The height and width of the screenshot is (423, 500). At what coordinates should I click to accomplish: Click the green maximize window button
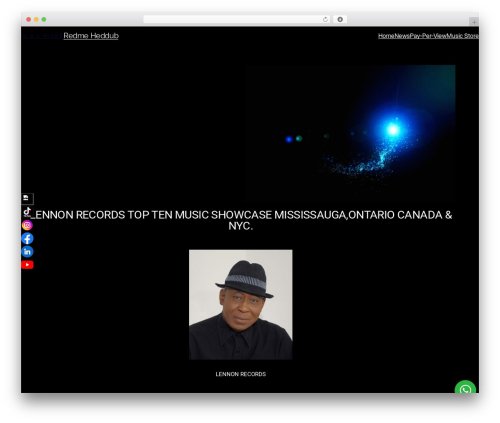[44, 20]
